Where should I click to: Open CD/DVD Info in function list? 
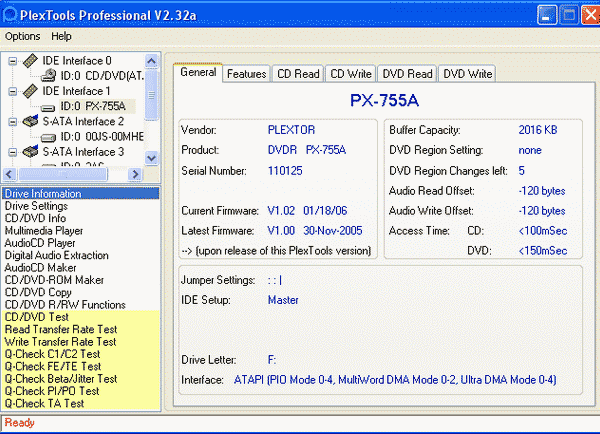click(x=81, y=218)
